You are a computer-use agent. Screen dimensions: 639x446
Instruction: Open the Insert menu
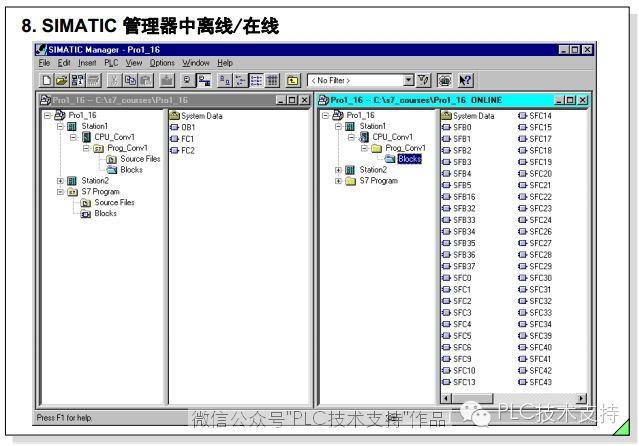(x=87, y=63)
